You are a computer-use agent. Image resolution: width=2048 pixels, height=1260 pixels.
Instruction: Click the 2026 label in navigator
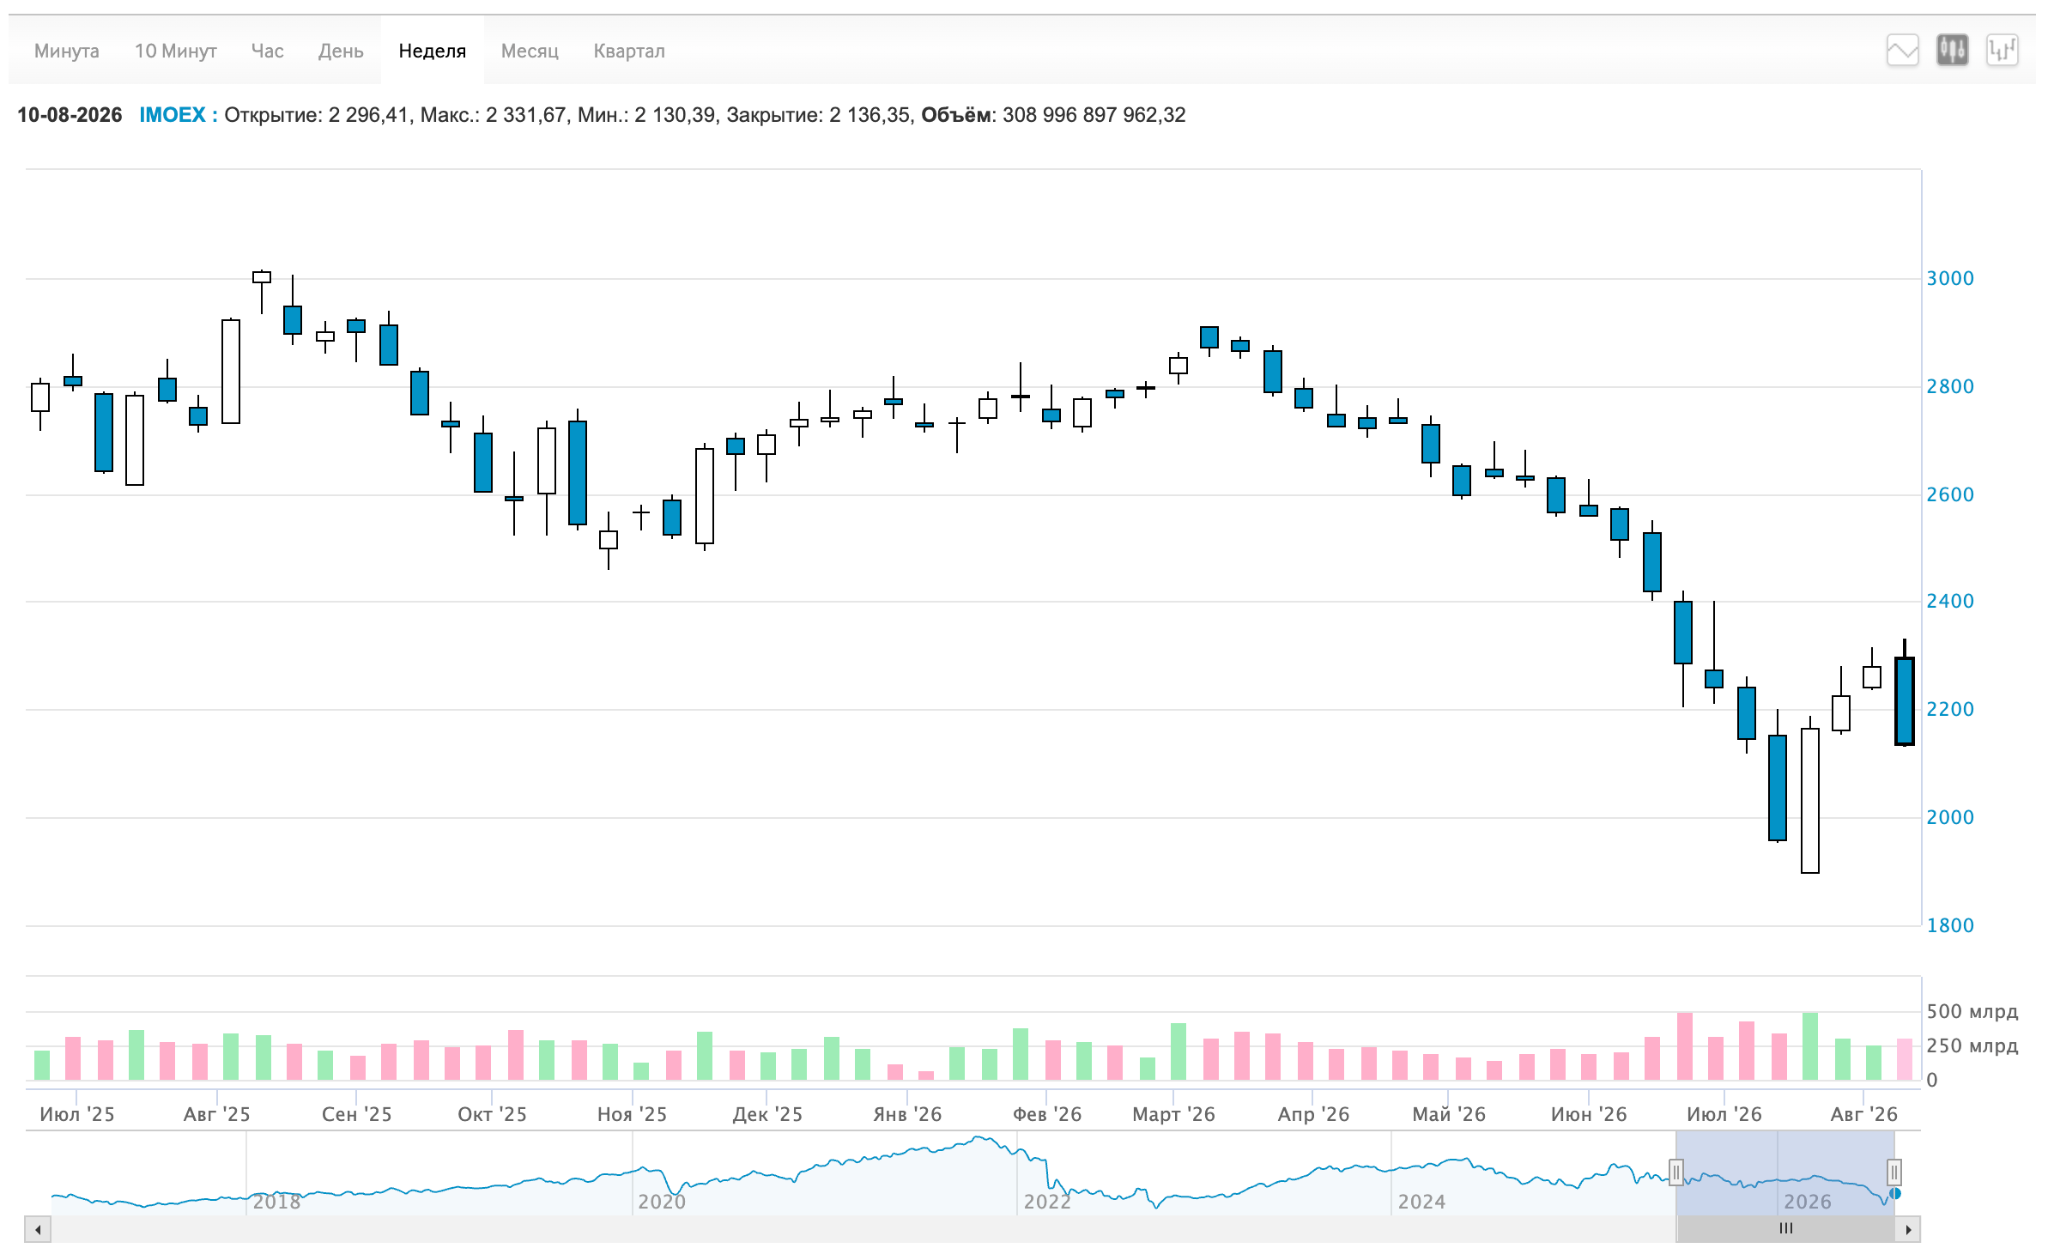click(x=1808, y=1202)
